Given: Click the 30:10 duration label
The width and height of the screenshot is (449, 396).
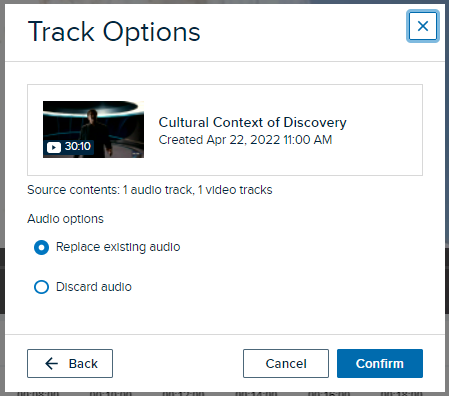Looking at the screenshot, I should [x=78, y=146].
